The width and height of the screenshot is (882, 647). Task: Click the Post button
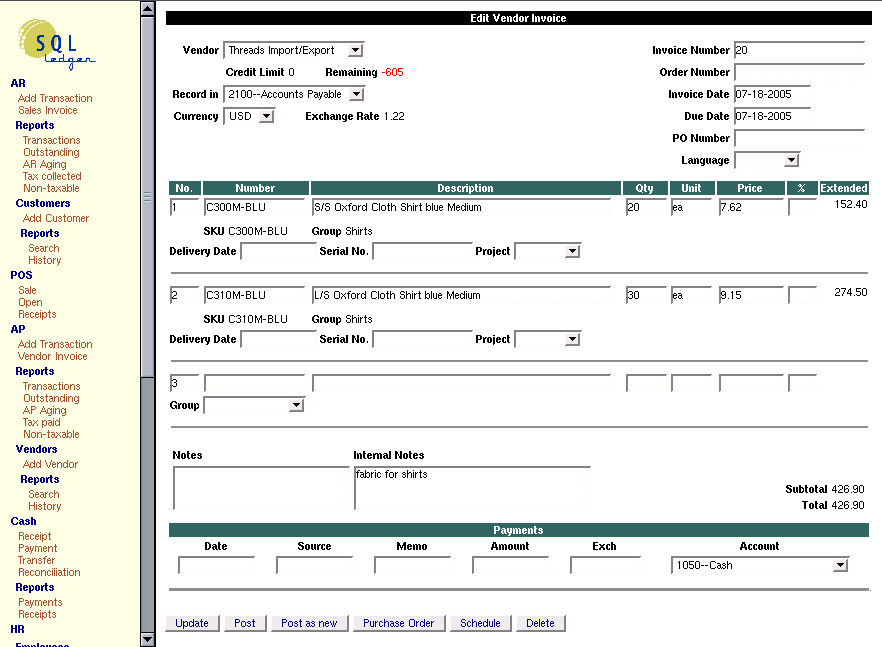click(245, 623)
